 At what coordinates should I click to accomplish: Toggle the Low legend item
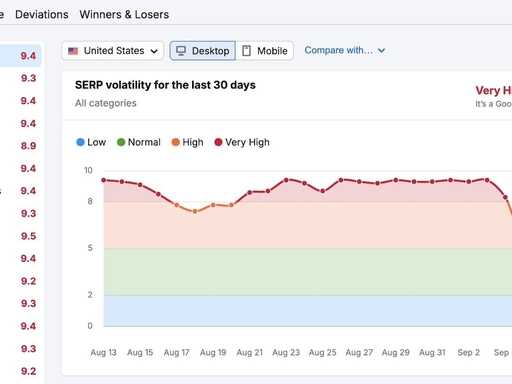(x=91, y=142)
